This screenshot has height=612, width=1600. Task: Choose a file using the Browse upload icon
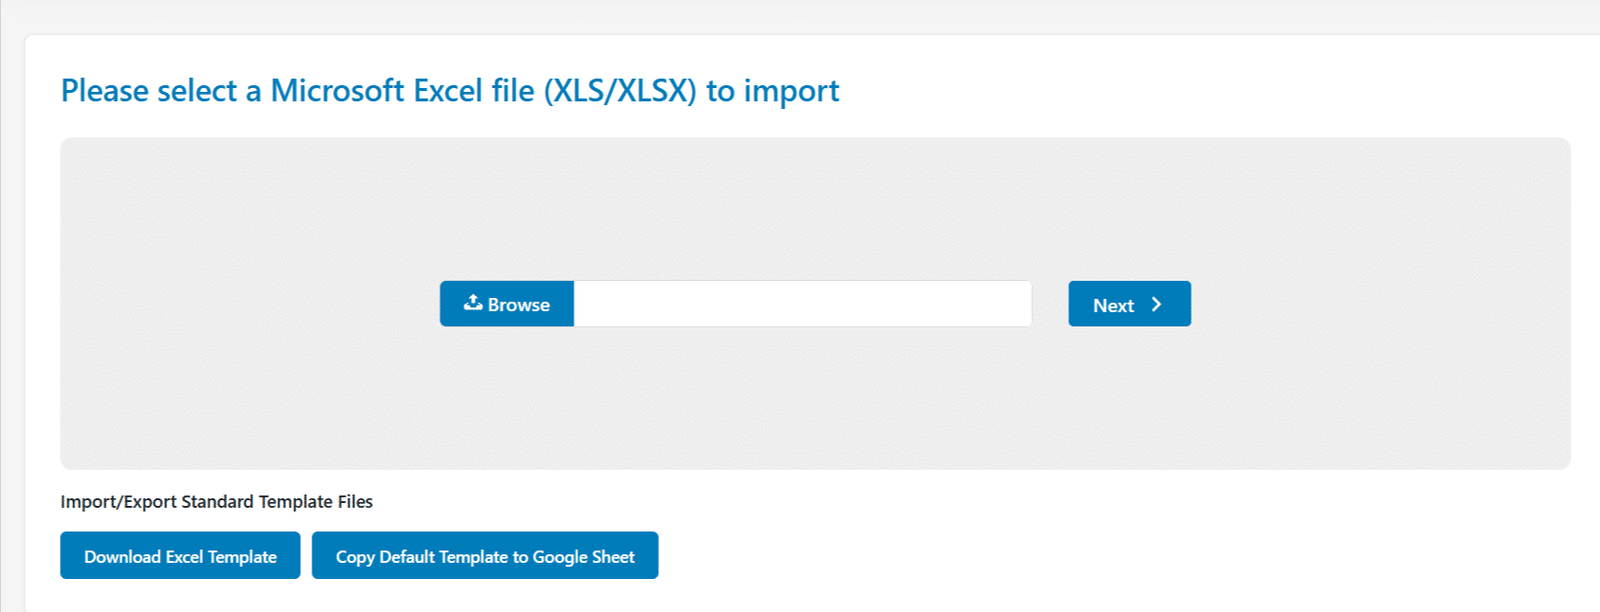[473, 302]
